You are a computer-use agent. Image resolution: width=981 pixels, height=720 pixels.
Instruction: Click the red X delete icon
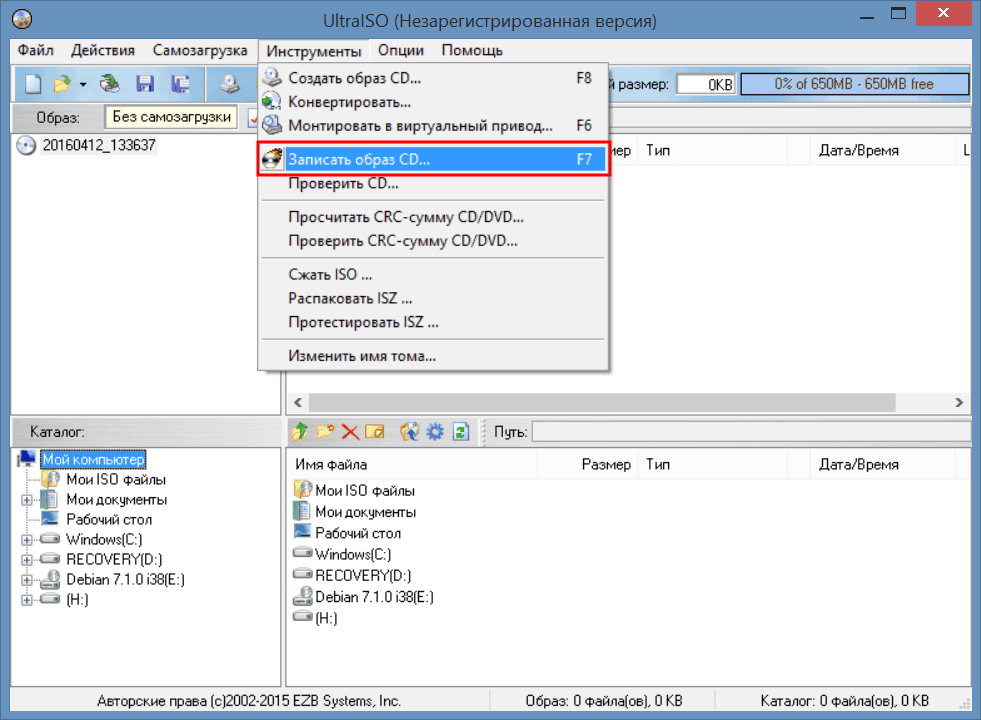[350, 432]
